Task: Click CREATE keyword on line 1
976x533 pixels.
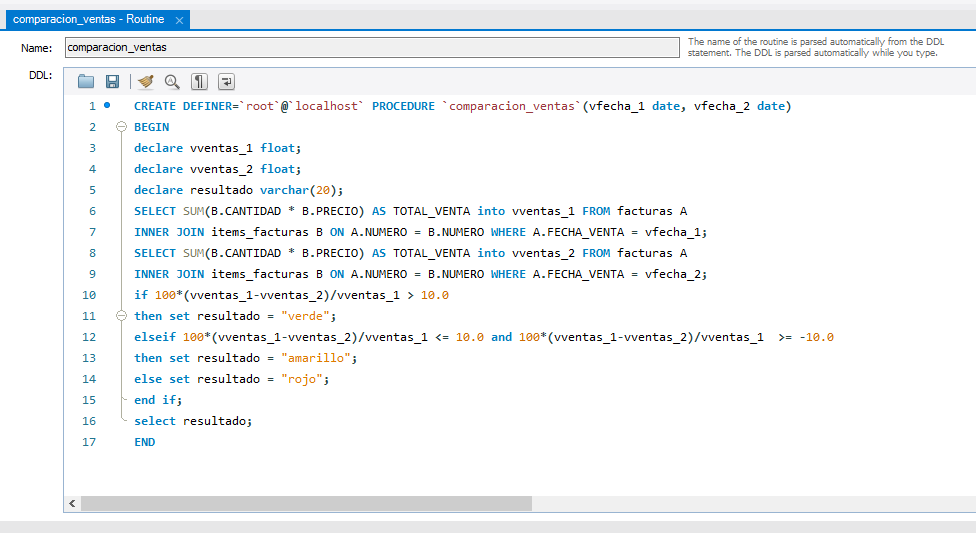Action: [x=155, y=106]
